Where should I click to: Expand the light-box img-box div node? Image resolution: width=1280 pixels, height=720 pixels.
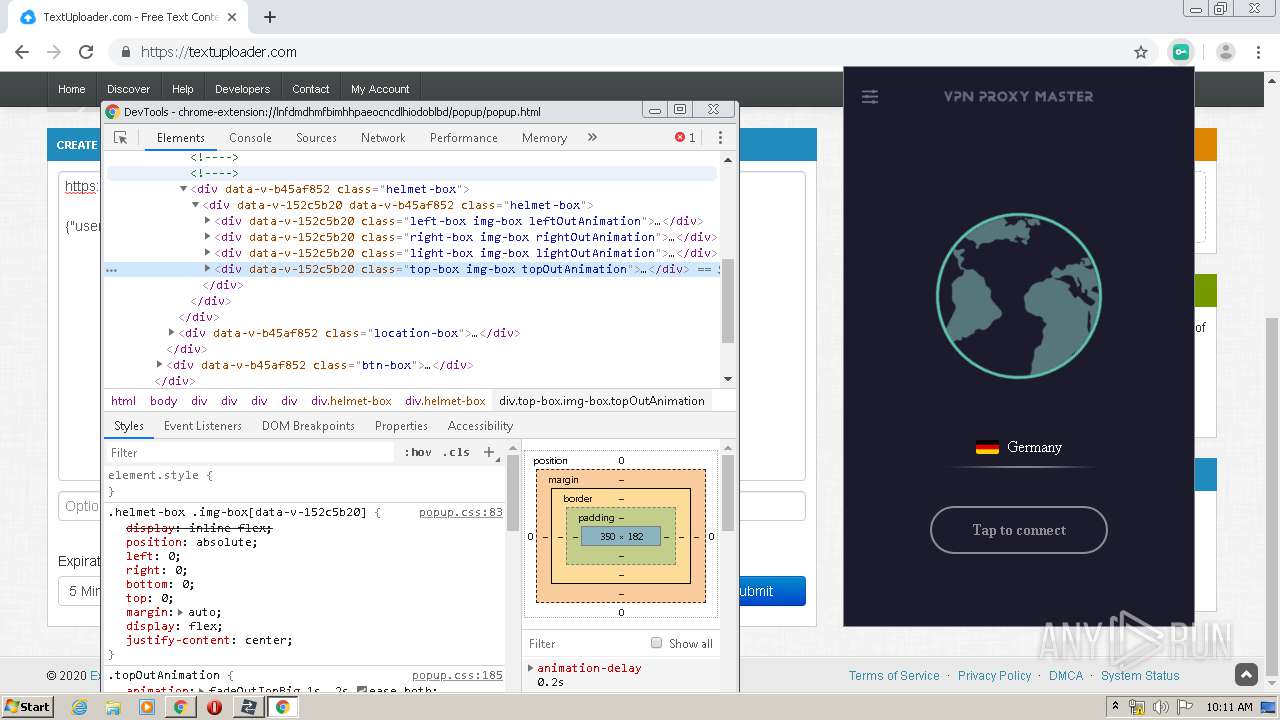point(208,253)
